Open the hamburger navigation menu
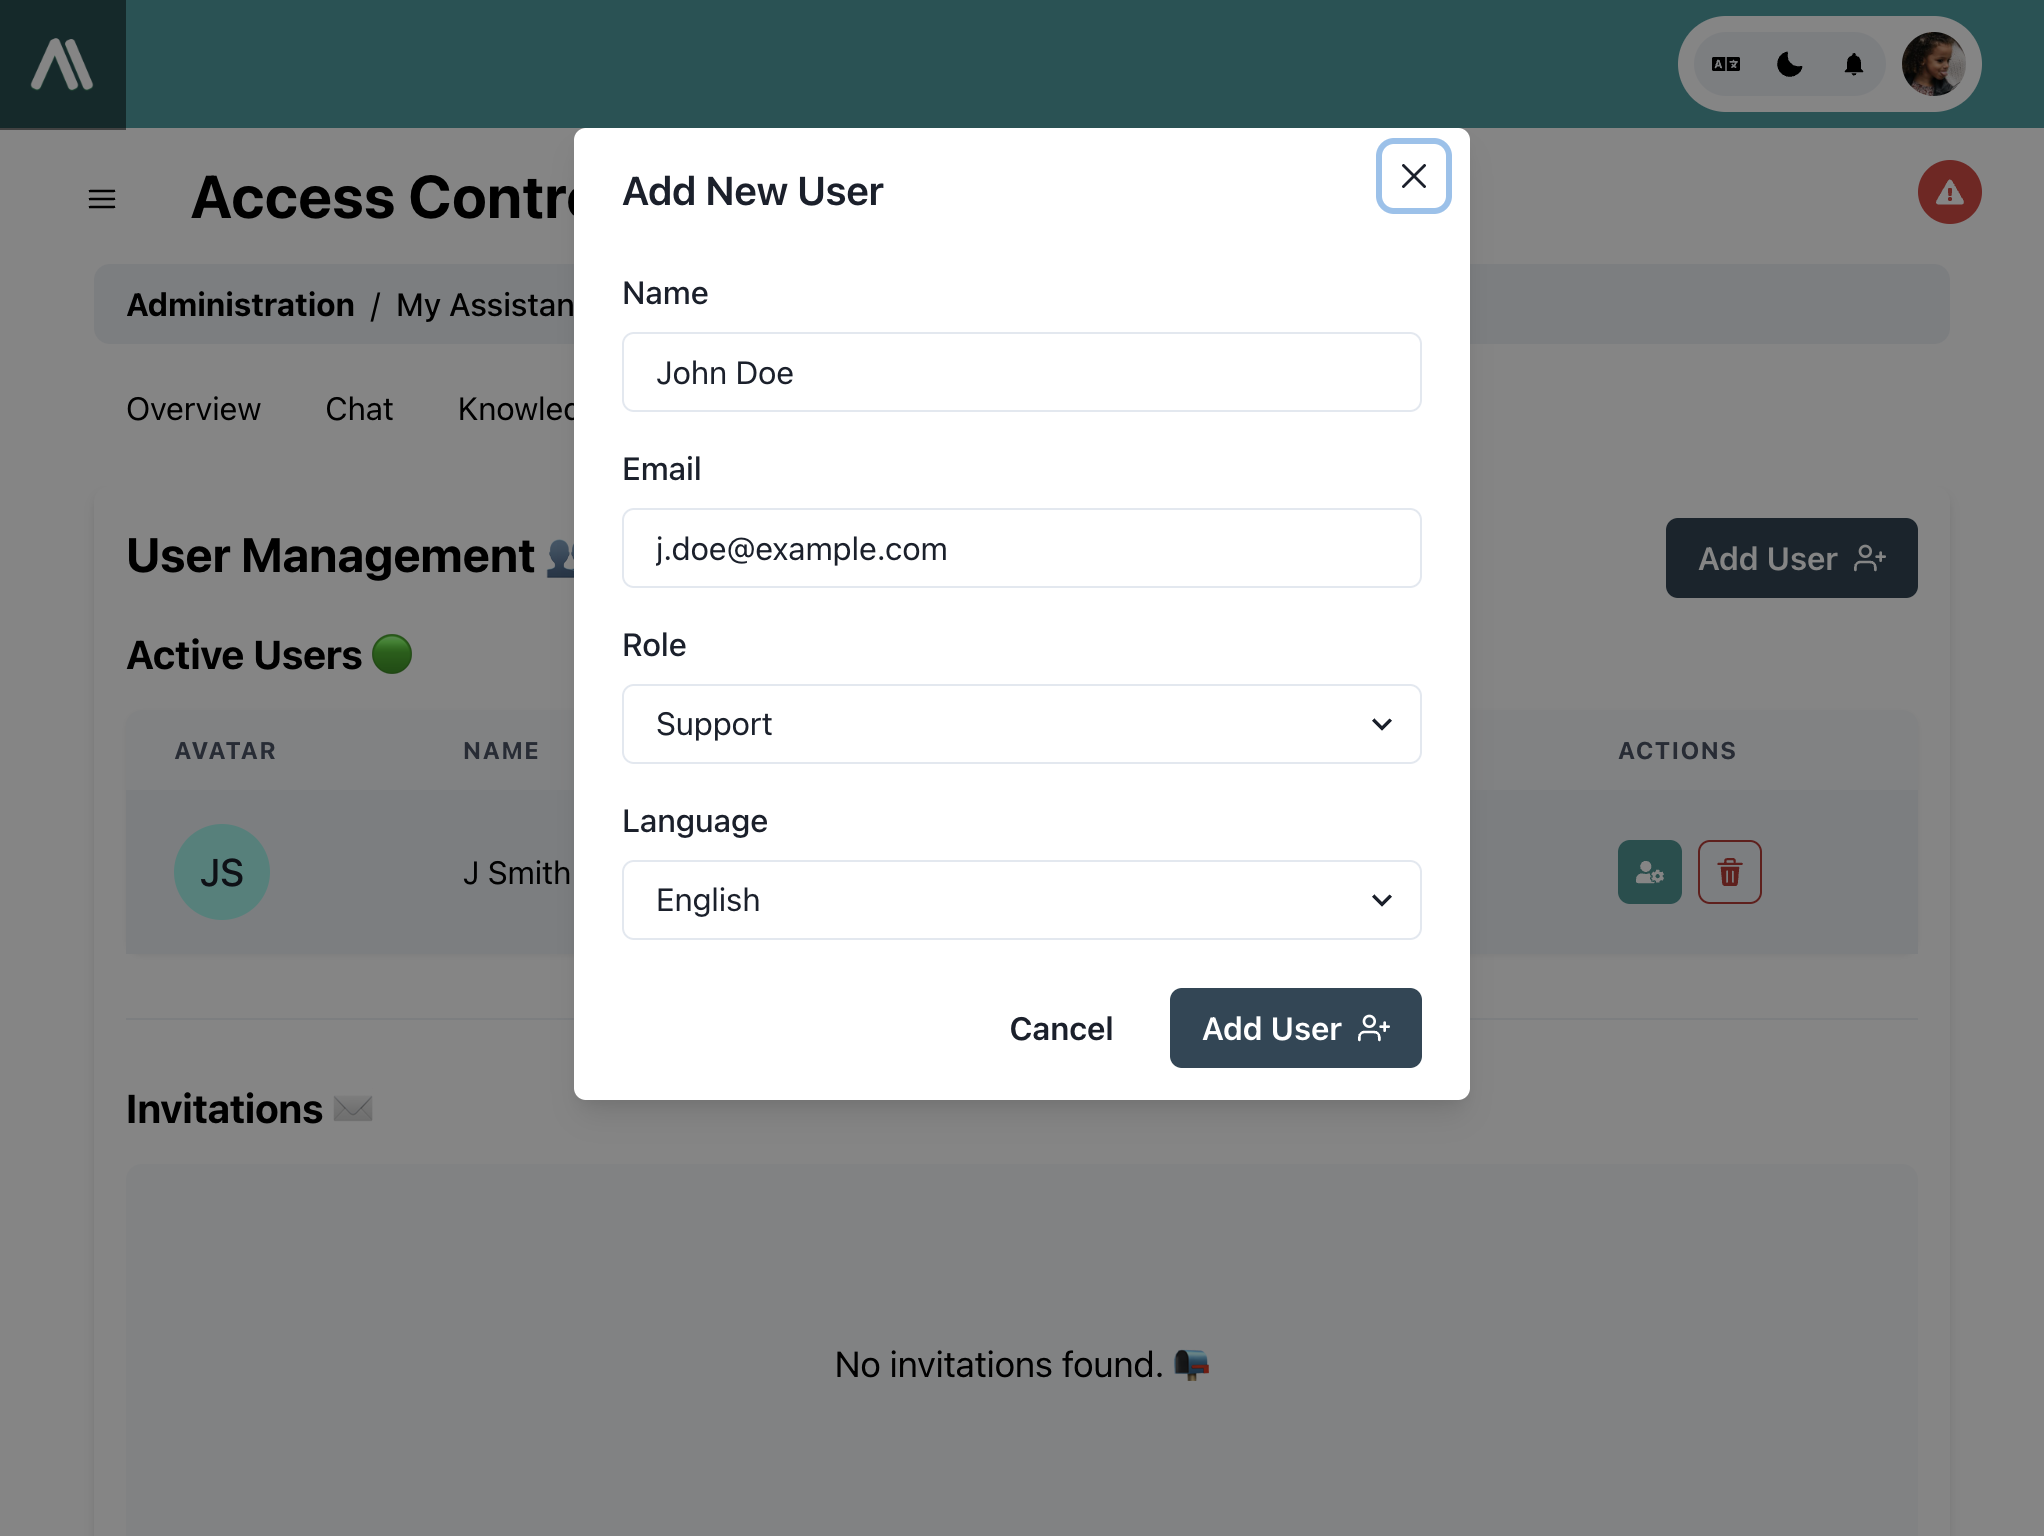 point(102,198)
